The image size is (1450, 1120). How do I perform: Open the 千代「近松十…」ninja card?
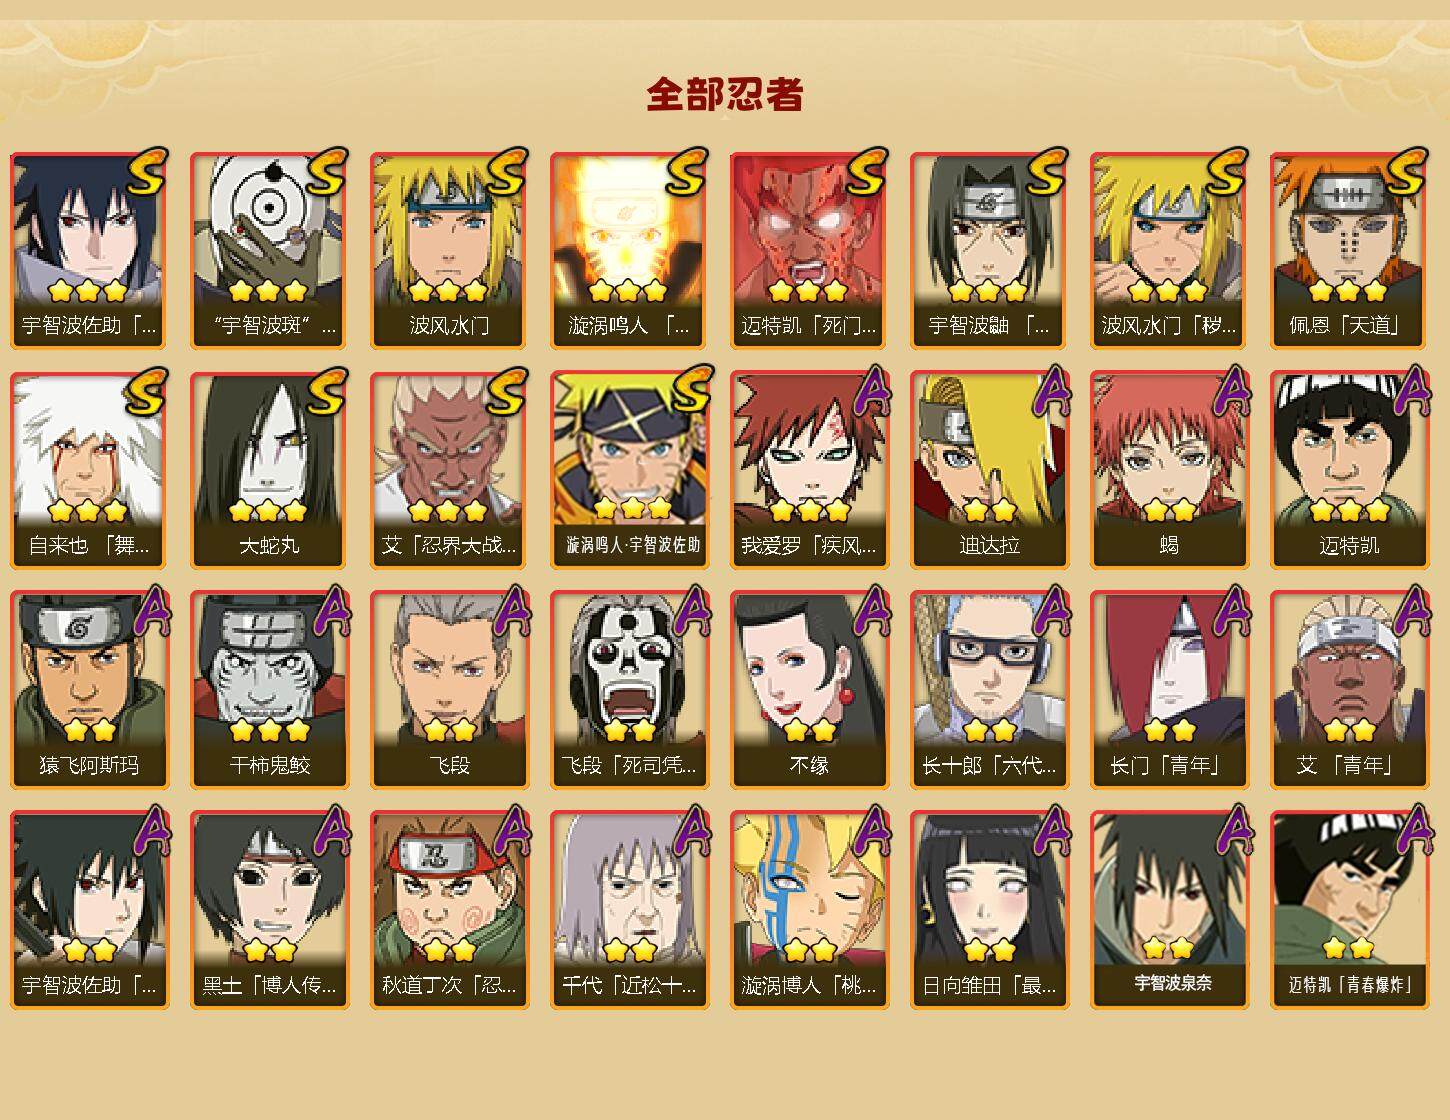click(628, 910)
